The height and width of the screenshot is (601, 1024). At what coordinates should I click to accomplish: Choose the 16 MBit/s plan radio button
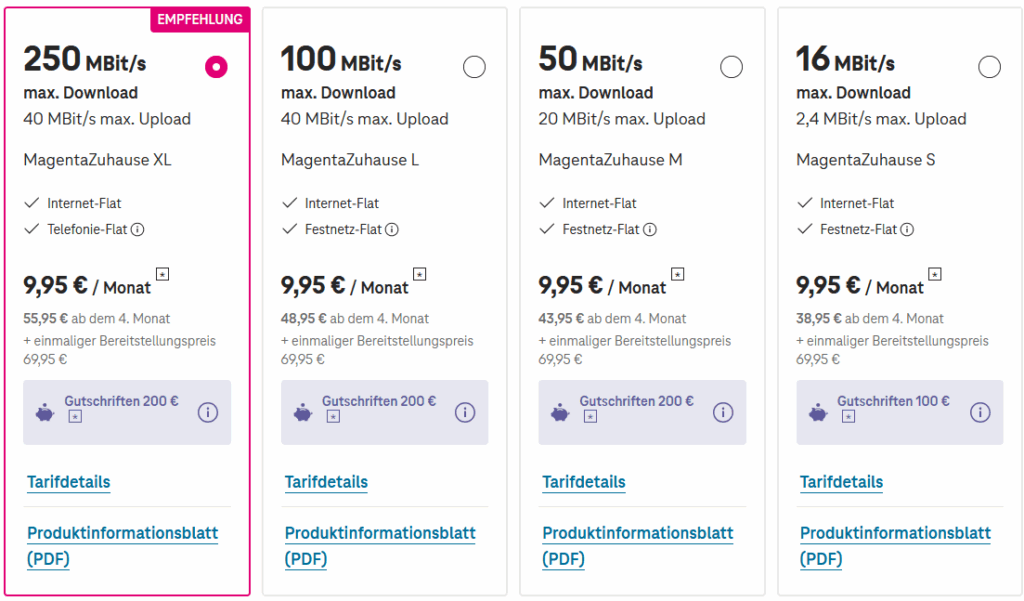[x=989, y=67]
